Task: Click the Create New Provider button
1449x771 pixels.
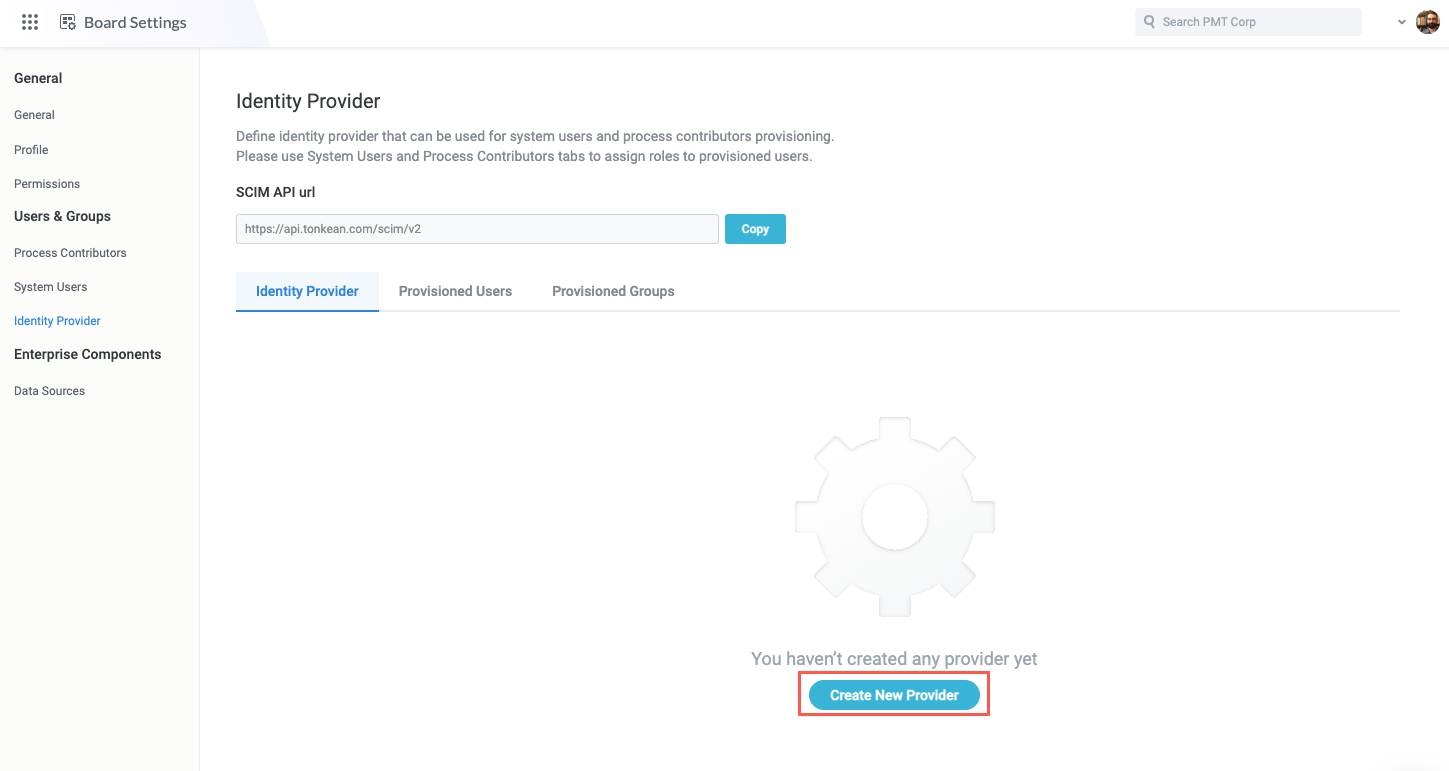Action: [x=893, y=694]
